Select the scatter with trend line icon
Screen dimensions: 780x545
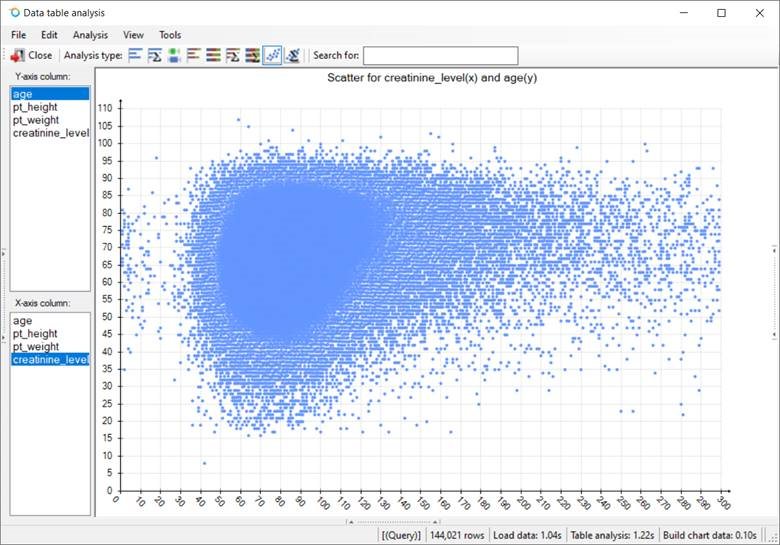pos(292,56)
